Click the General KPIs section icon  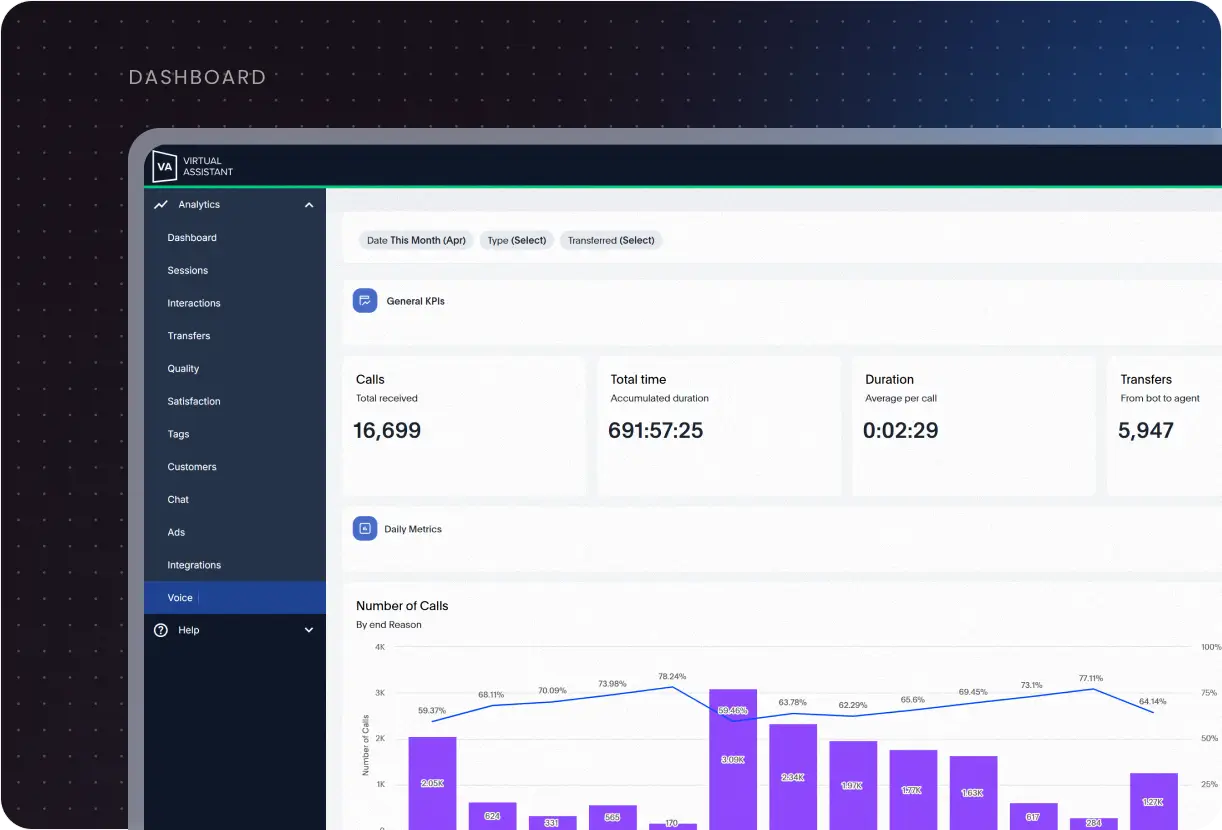[365, 301]
